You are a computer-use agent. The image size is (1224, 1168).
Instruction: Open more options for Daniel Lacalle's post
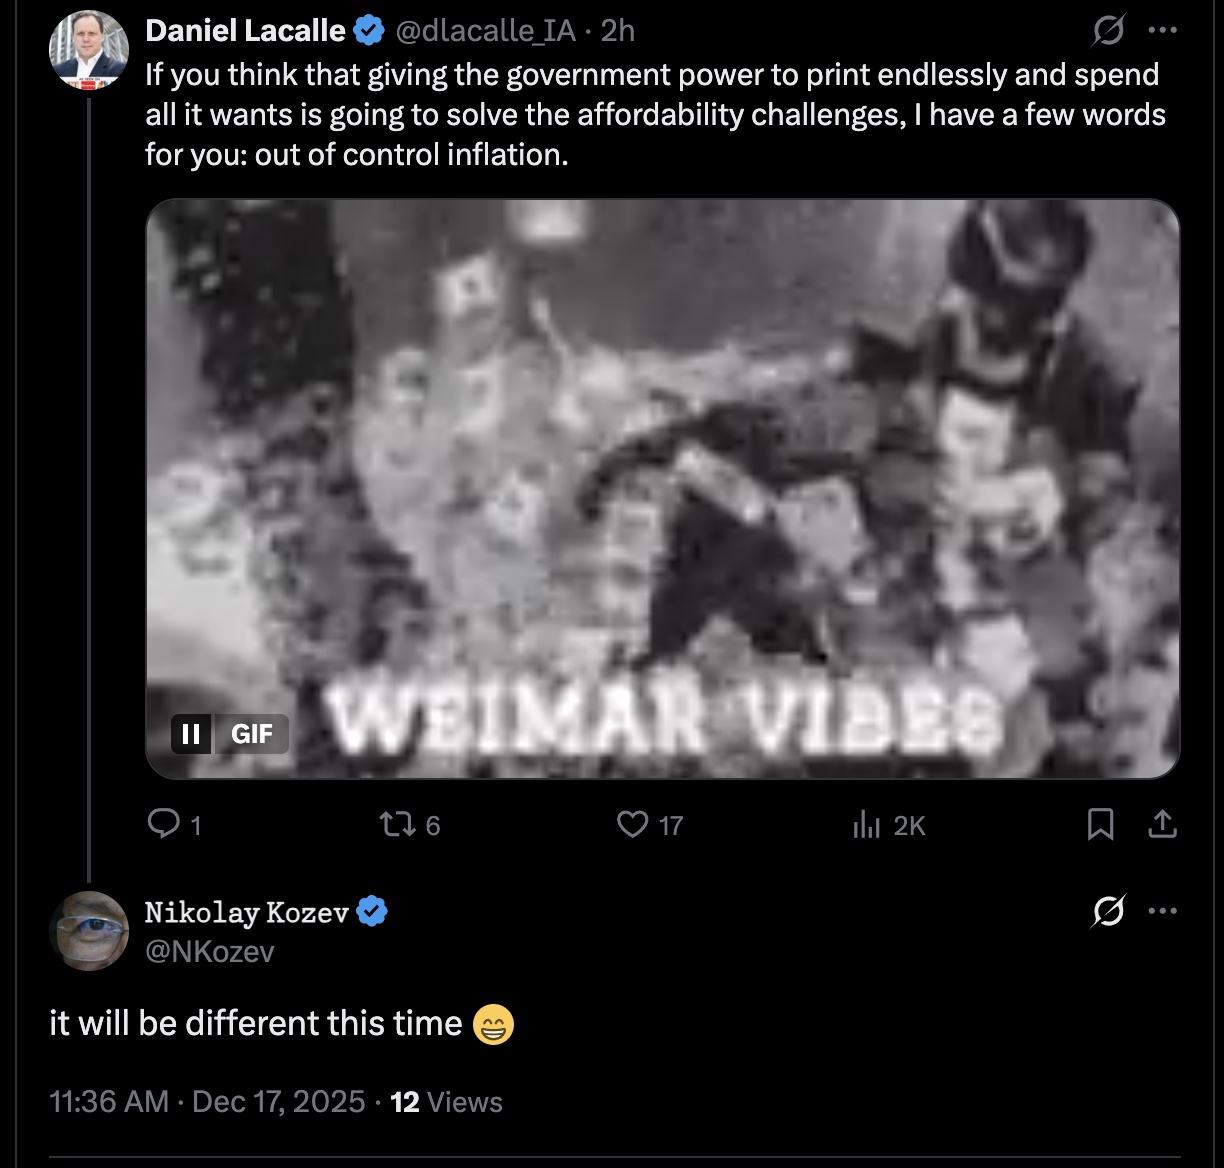pos(1162,31)
